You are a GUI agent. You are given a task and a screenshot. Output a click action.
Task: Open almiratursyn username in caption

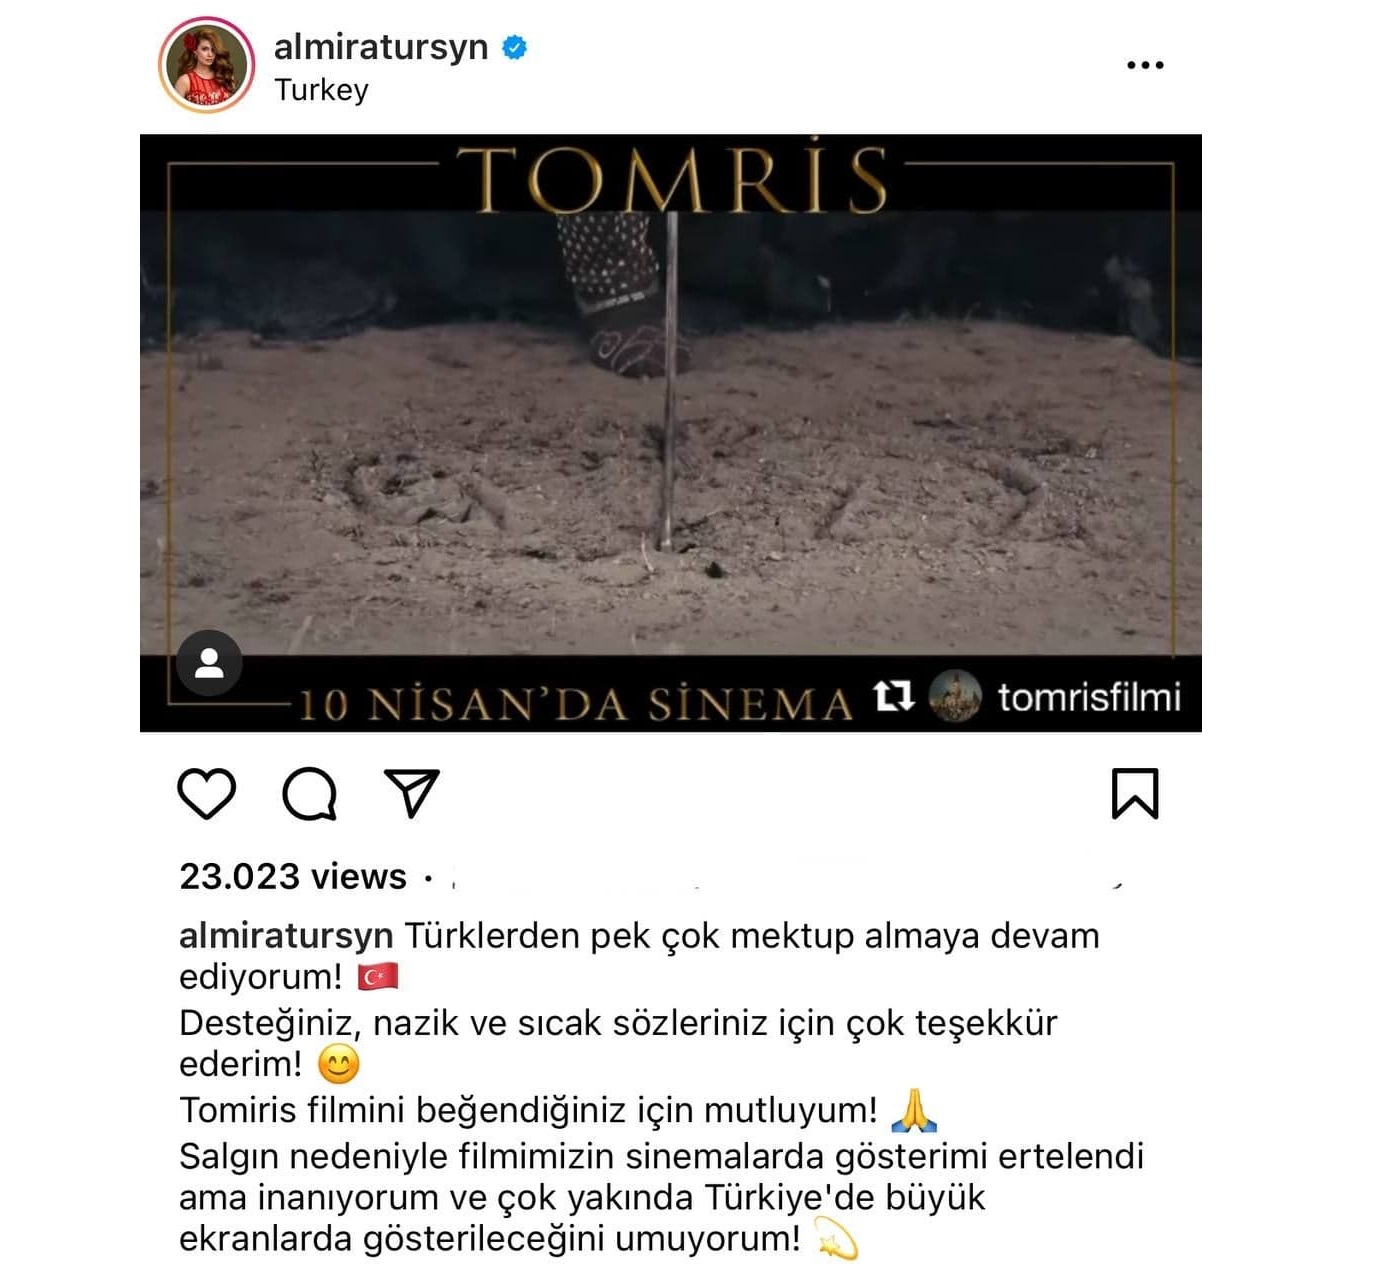tap(286, 936)
